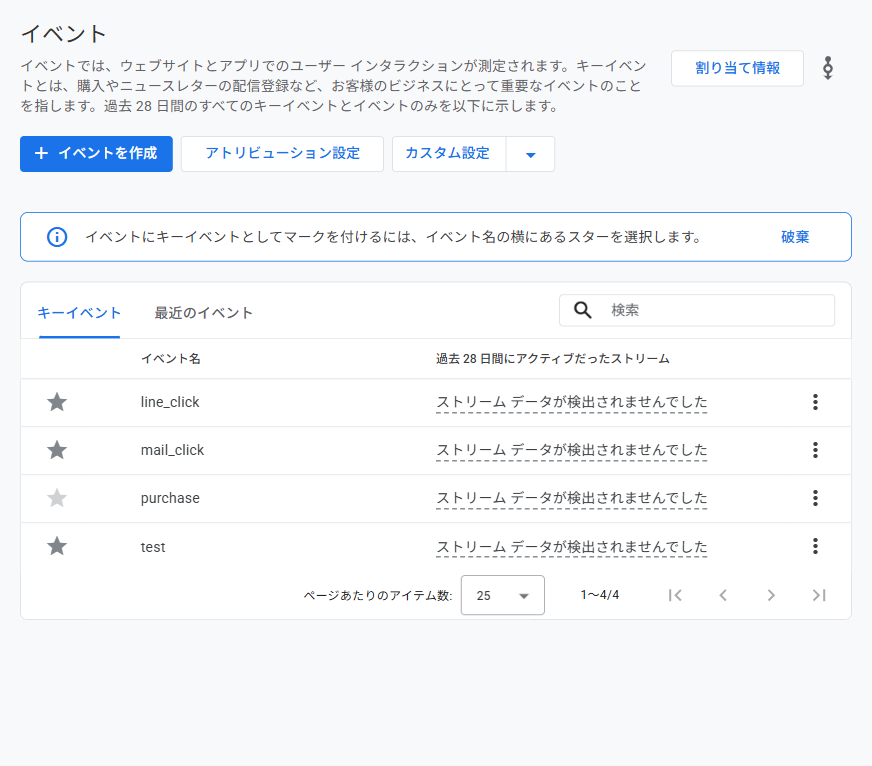Expand the カスタム設定 dropdown arrow
This screenshot has width=872, height=766.
[531, 154]
